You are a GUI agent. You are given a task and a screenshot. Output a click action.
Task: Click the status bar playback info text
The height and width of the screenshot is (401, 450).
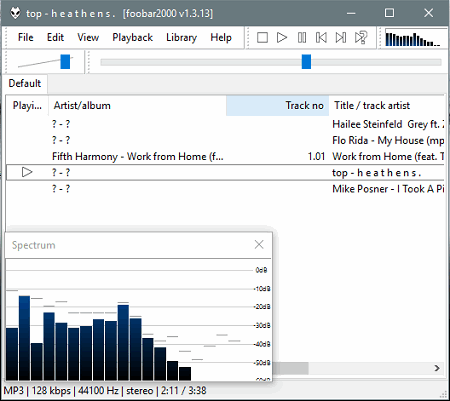coord(105,390)
